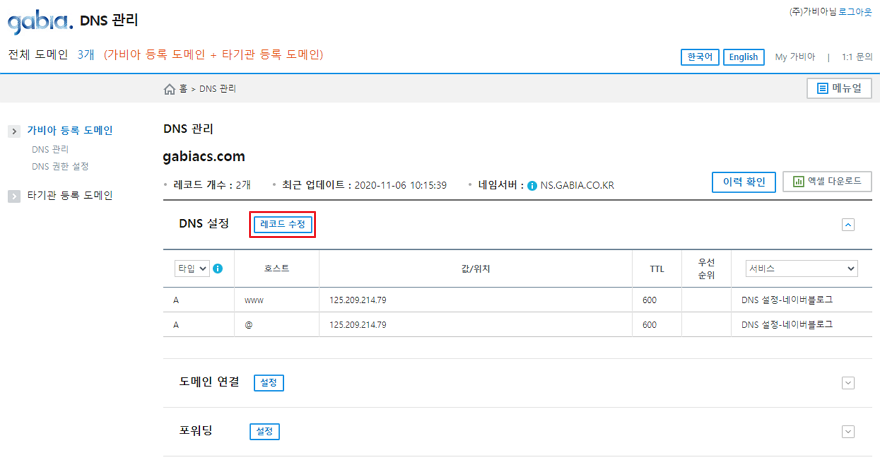Click the 이력 확인 button
The image size is (880, 460).
pyautogui.click(x=744, y=182)
